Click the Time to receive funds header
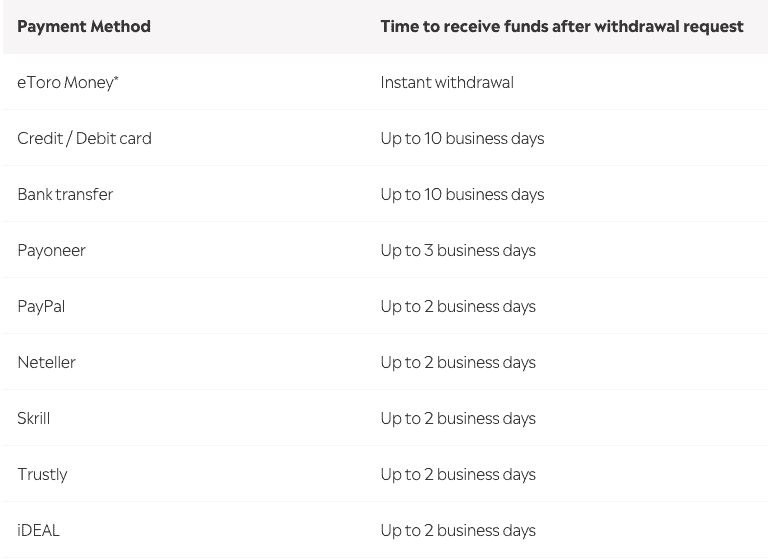The height and width of the screenshot is (560, 768). coord(562,26)
